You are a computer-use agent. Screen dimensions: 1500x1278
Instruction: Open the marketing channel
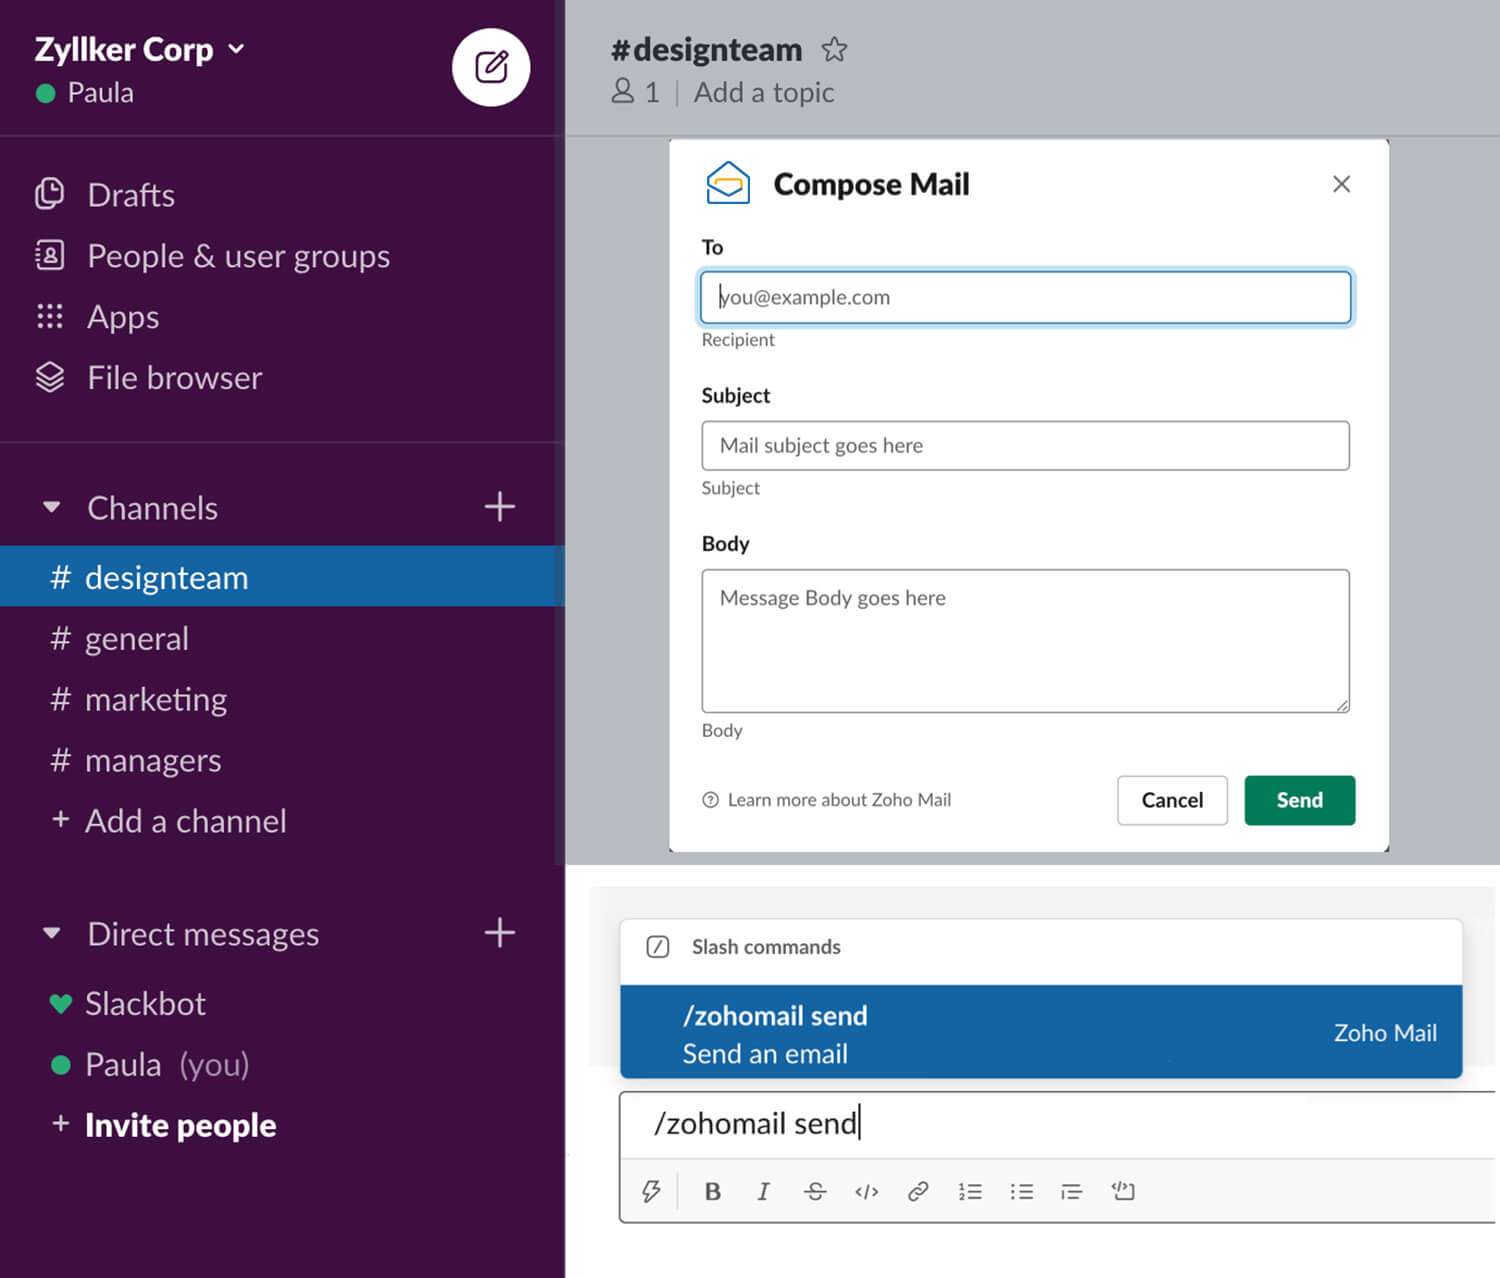pyautogui.click(x=155, y=699)
